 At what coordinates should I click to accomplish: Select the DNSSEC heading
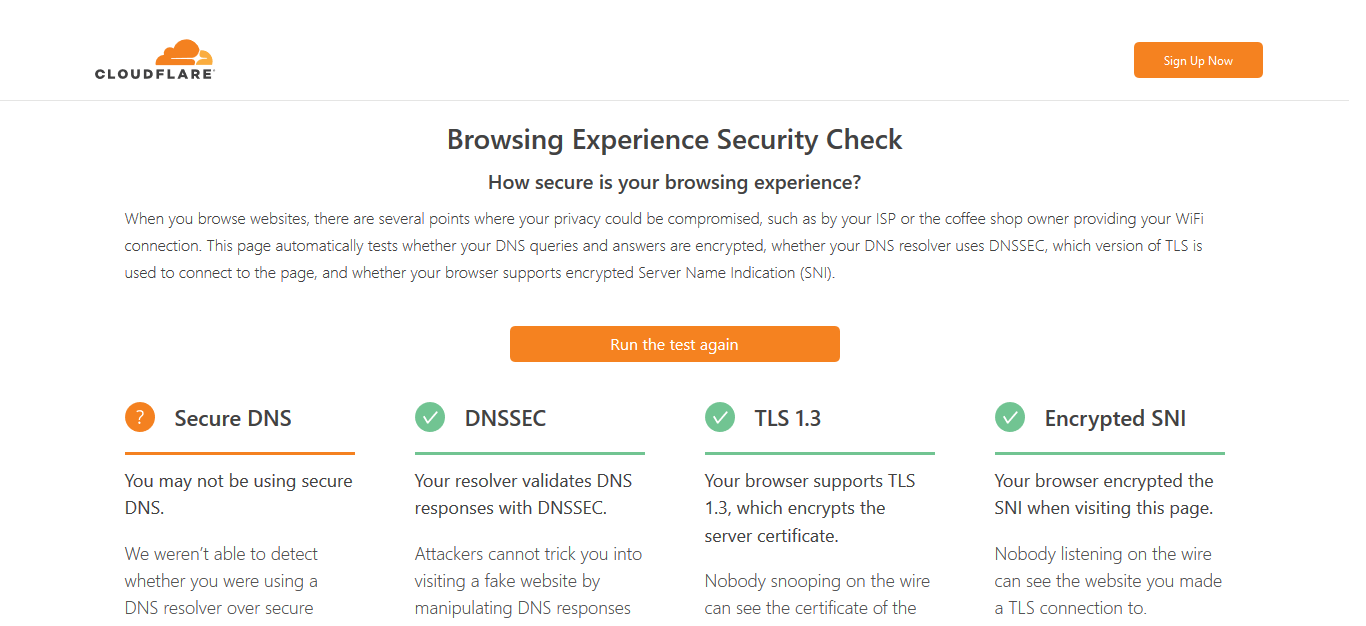505,418
